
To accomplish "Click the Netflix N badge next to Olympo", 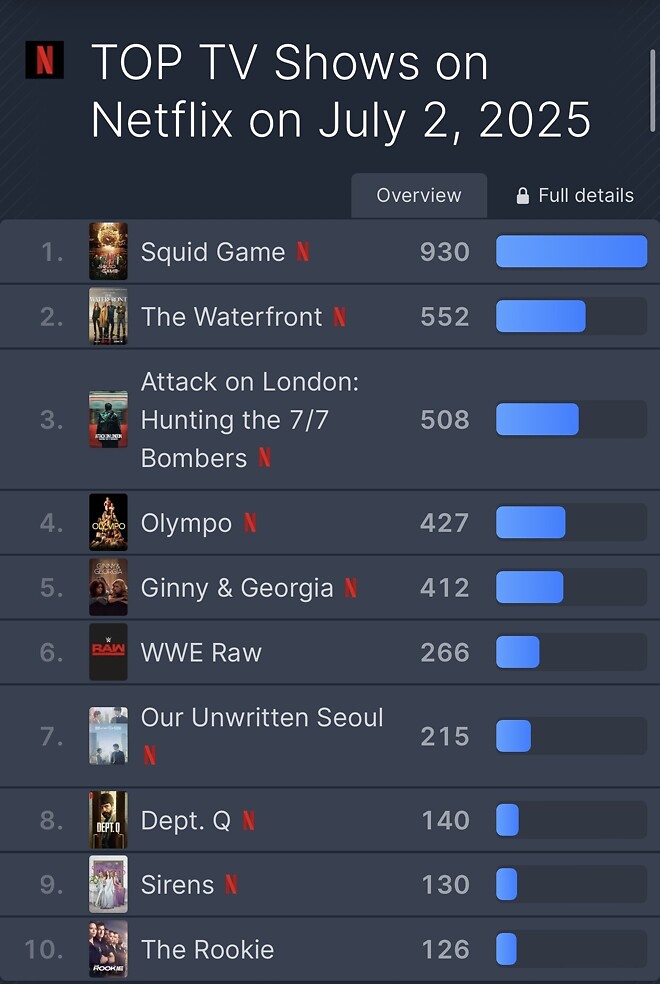I will click(250, 523).
